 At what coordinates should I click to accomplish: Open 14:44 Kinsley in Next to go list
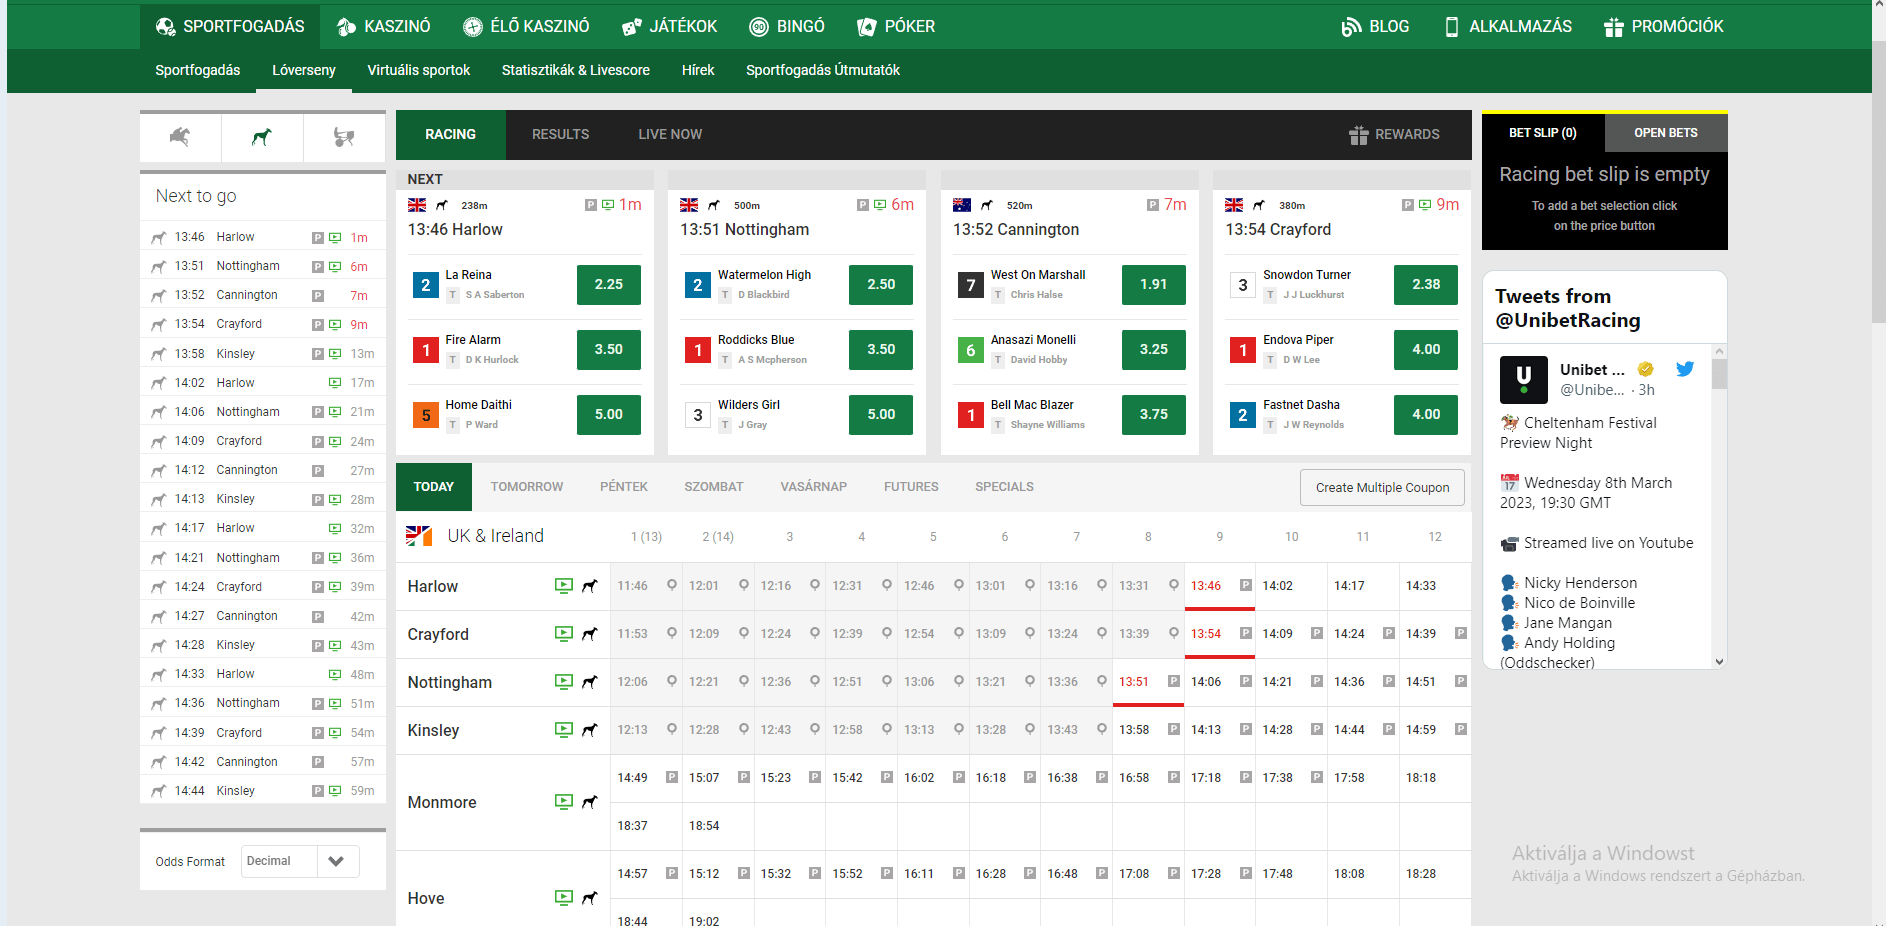coord(263,791)
